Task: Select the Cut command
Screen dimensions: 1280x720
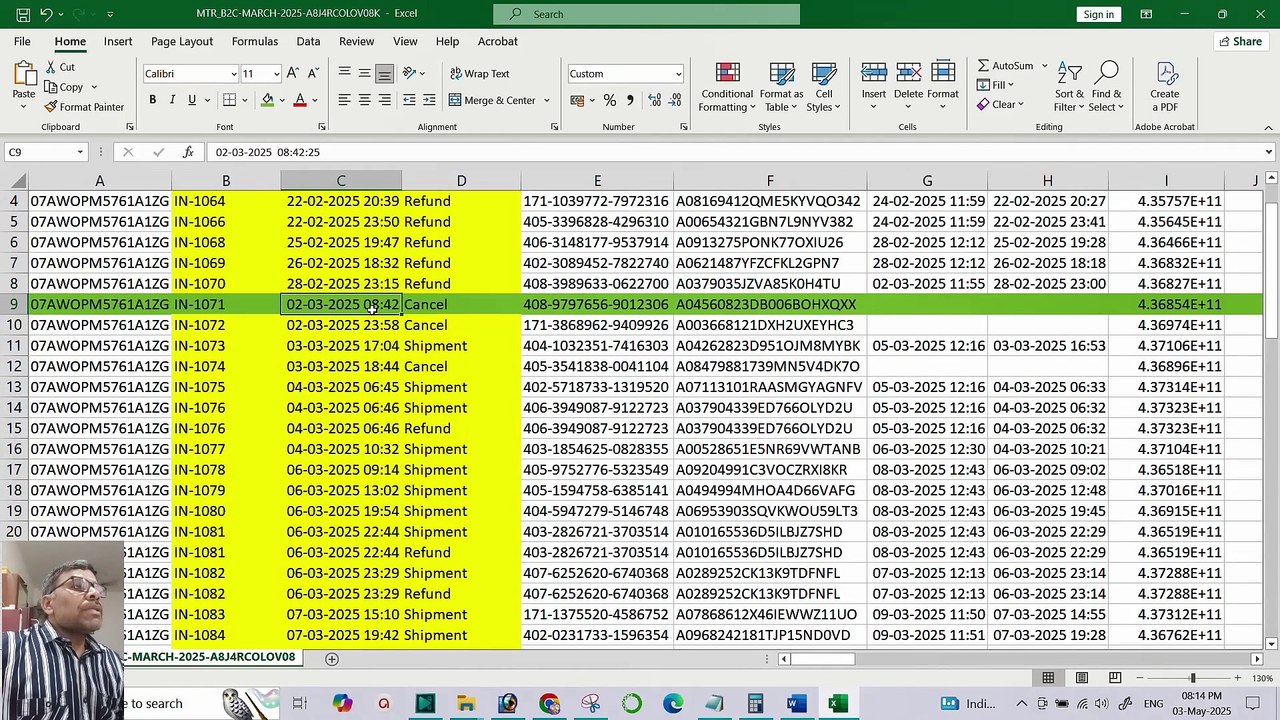Action: [x=60, y=67]
